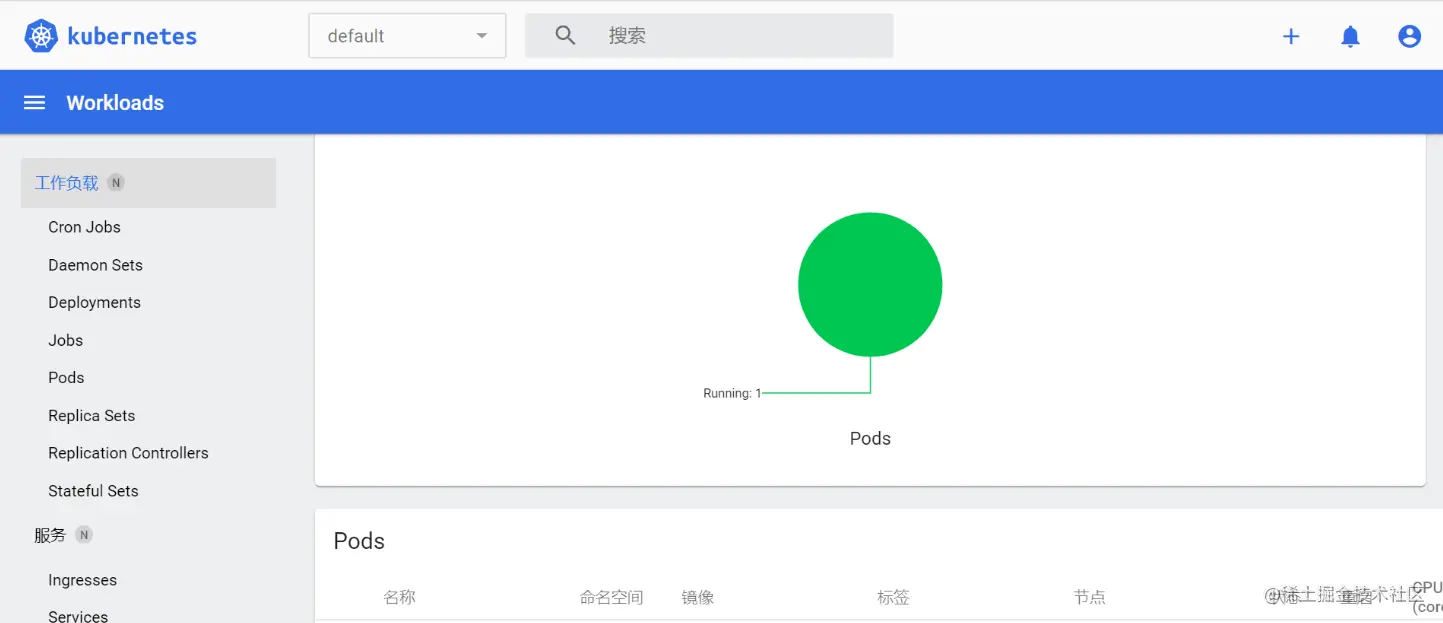Go to Deployments in sidebar
This screenshot has height=623, width=1443.
tap(94, 302)
